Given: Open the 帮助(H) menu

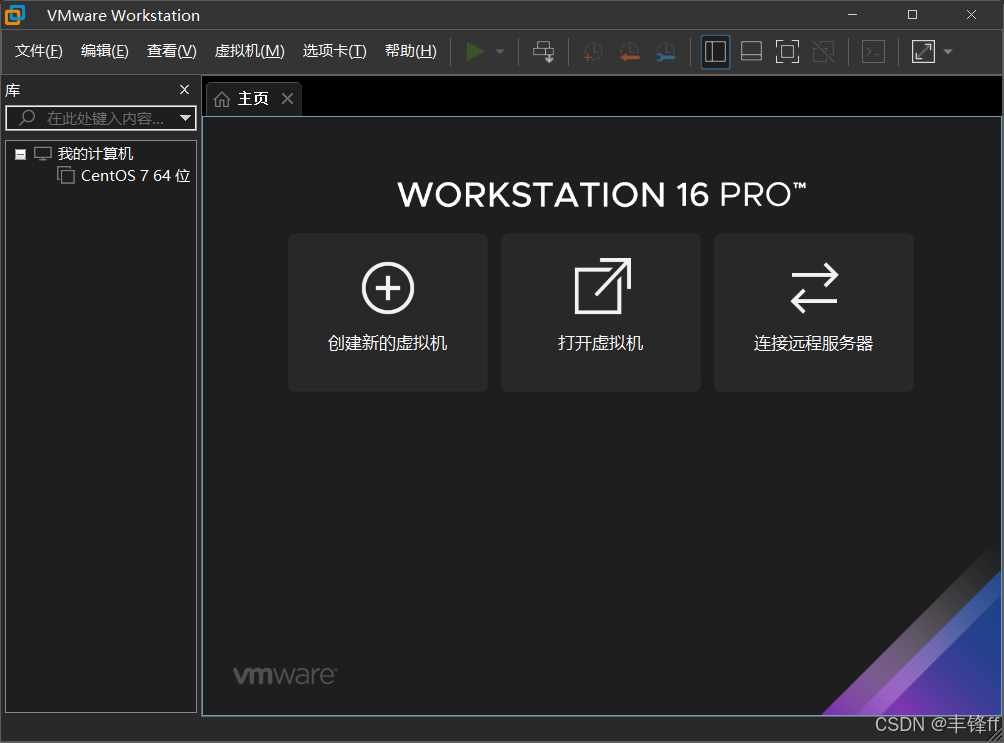Looking at the screenshot, I should click(410, 51).
